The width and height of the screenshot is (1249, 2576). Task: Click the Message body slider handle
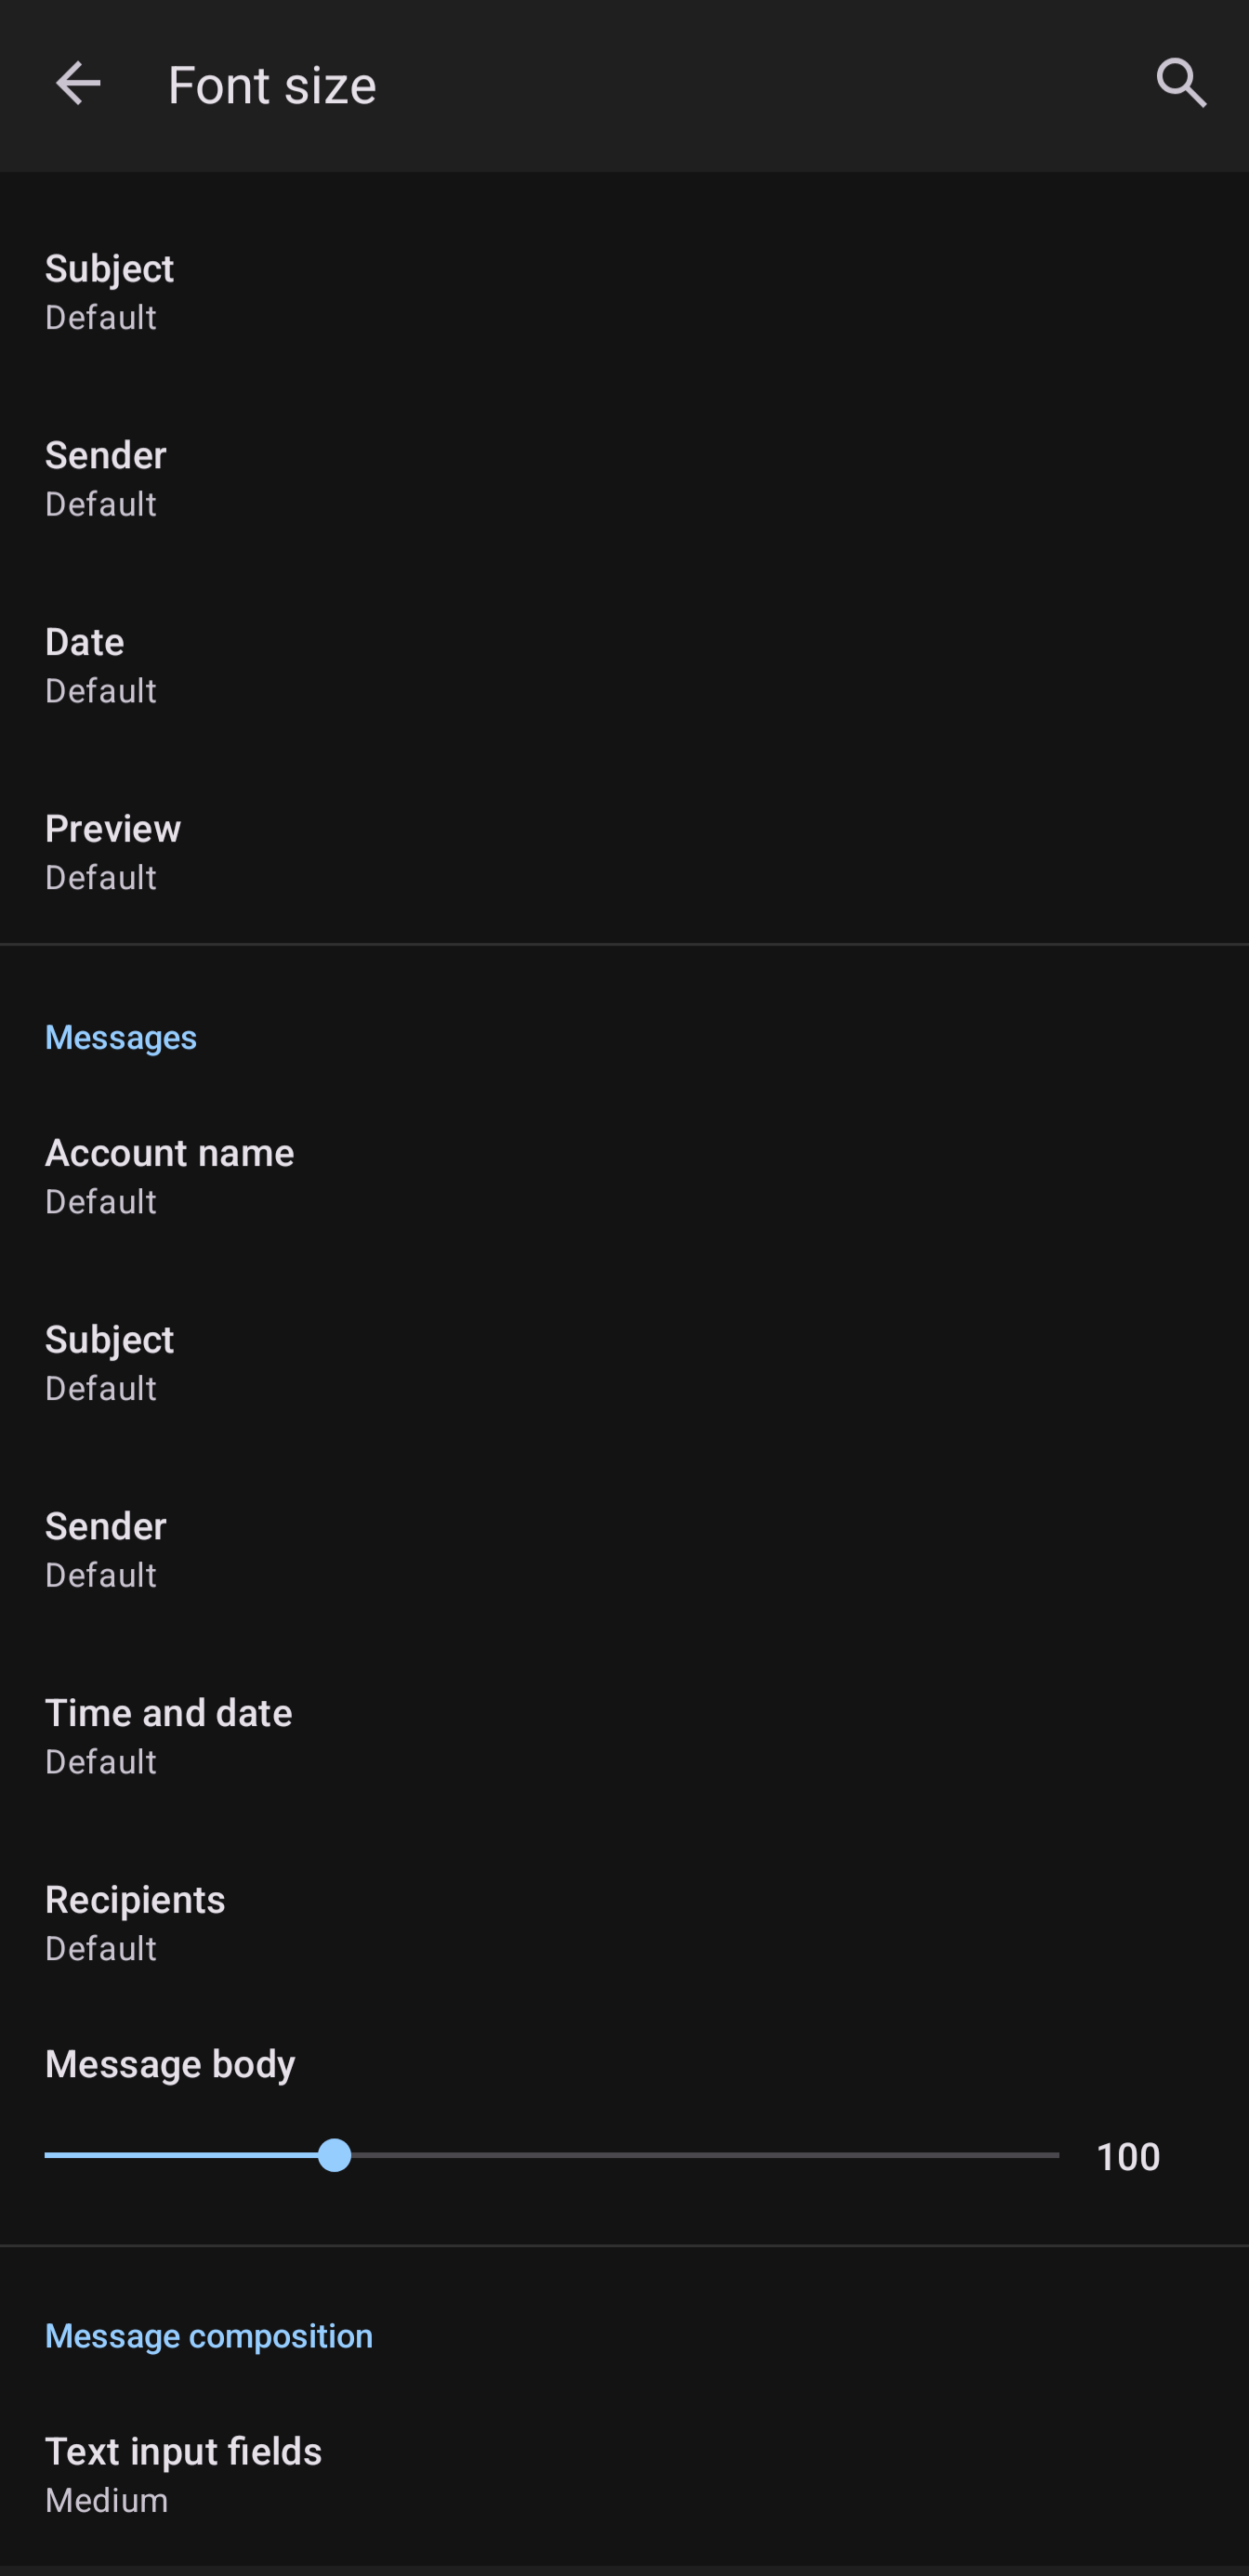coord(335,2155)
